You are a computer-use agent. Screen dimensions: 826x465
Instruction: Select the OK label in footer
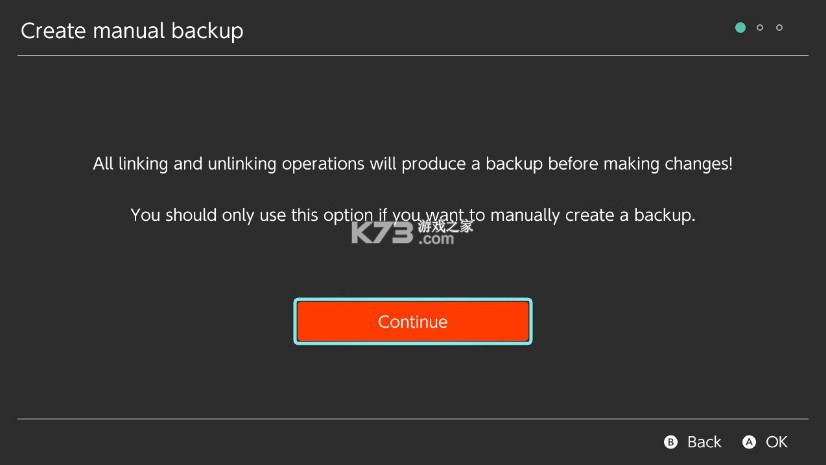777,442
